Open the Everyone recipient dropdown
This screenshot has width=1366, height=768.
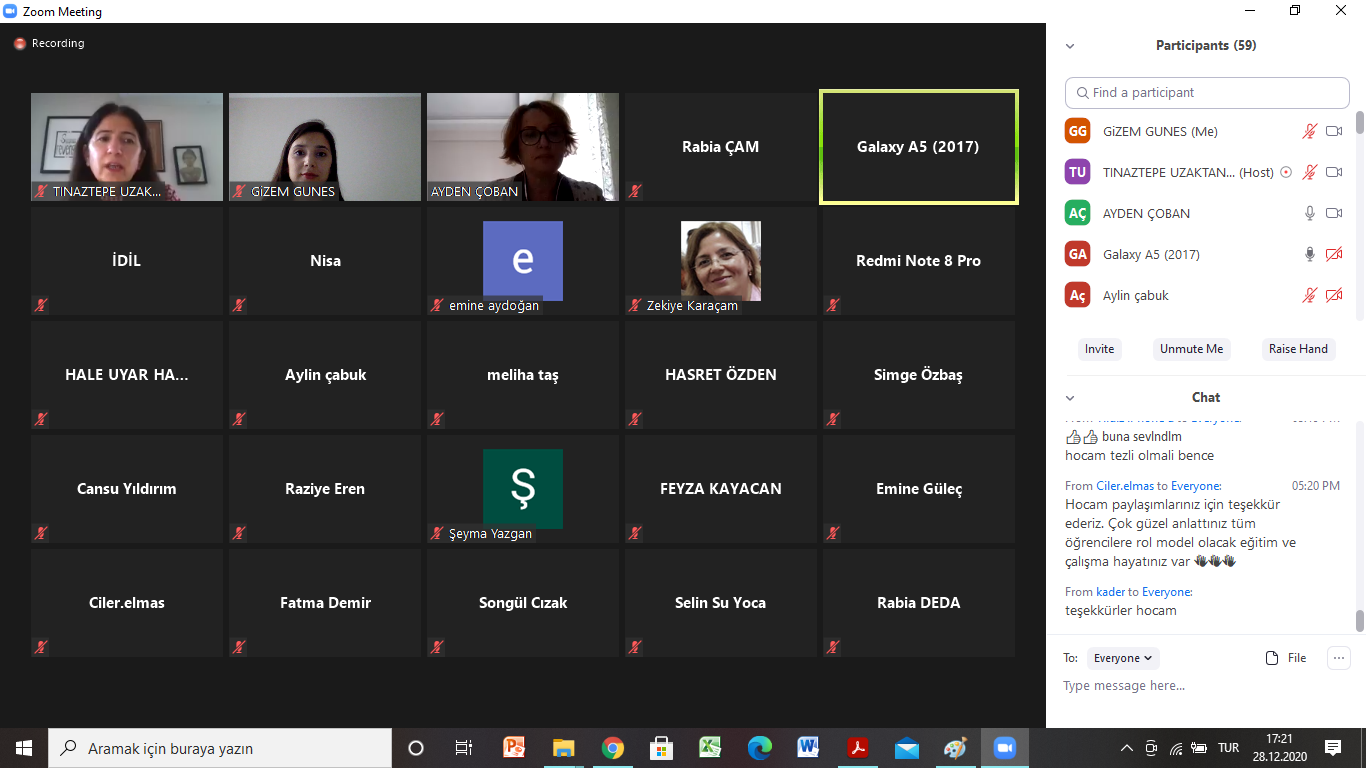click(x=1122, y=658)
